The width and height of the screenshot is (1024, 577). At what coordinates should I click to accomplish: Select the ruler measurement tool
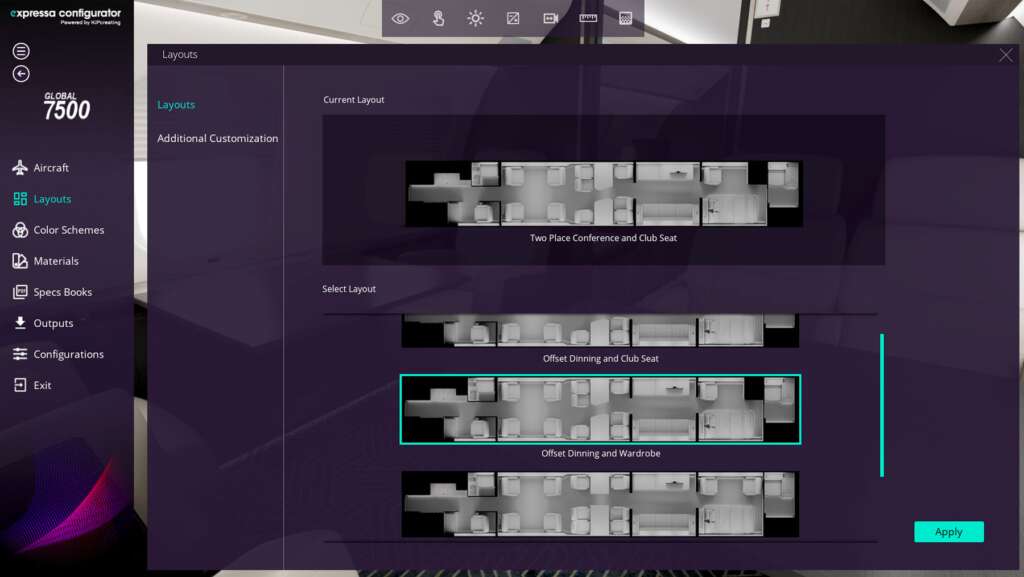click(588, 18)
